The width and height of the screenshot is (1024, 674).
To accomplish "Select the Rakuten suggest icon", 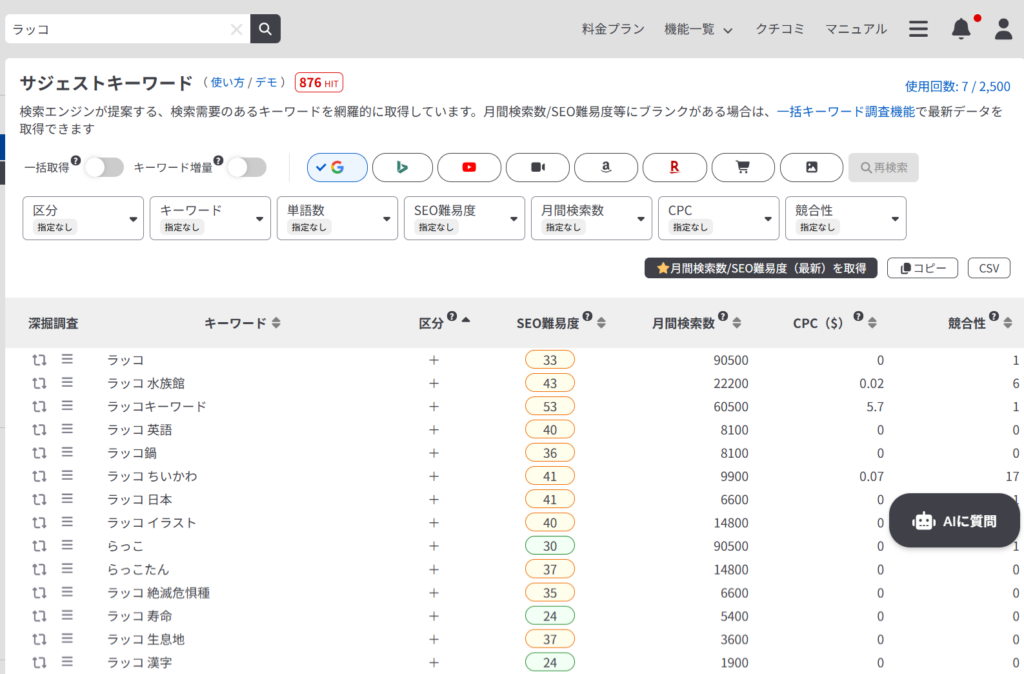I will (673, 167).
